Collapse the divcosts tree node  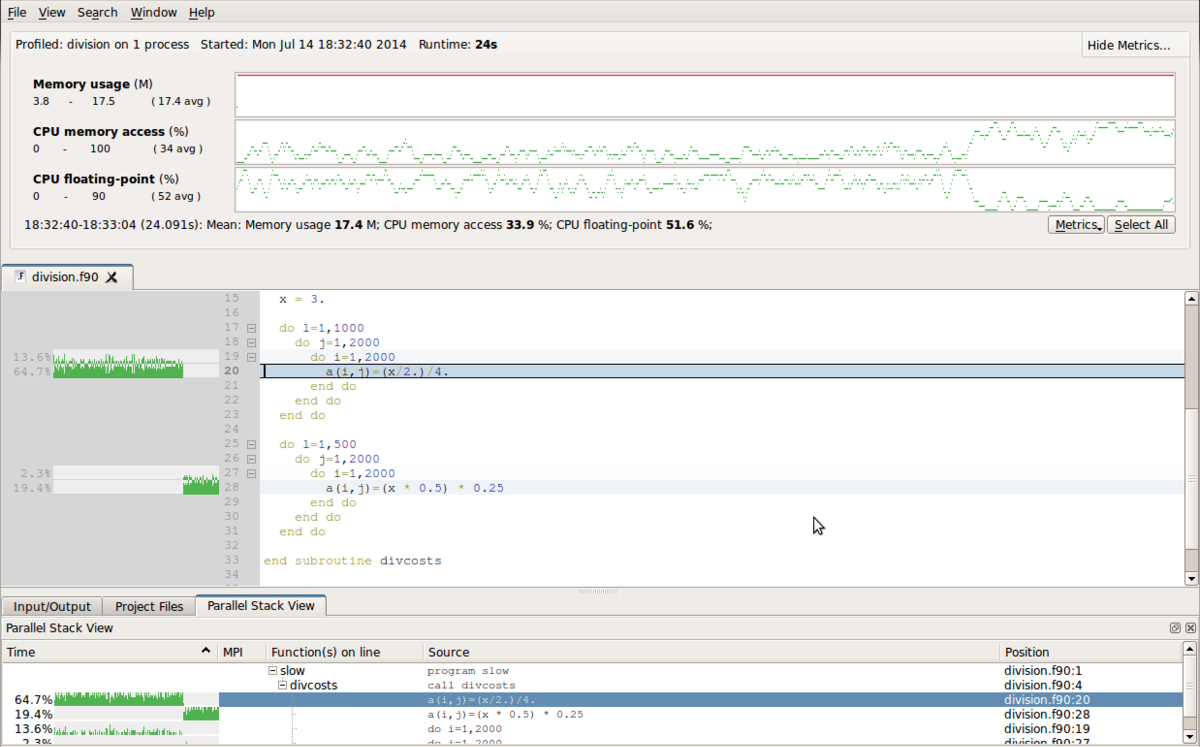point(282,685)
